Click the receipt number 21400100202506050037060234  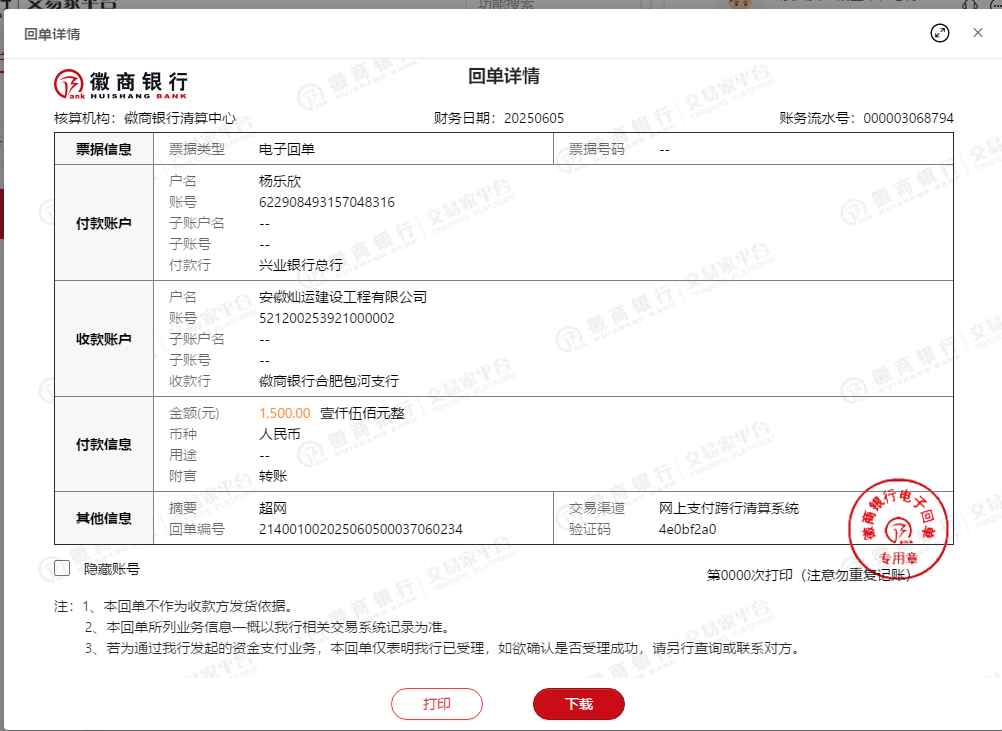360,529
